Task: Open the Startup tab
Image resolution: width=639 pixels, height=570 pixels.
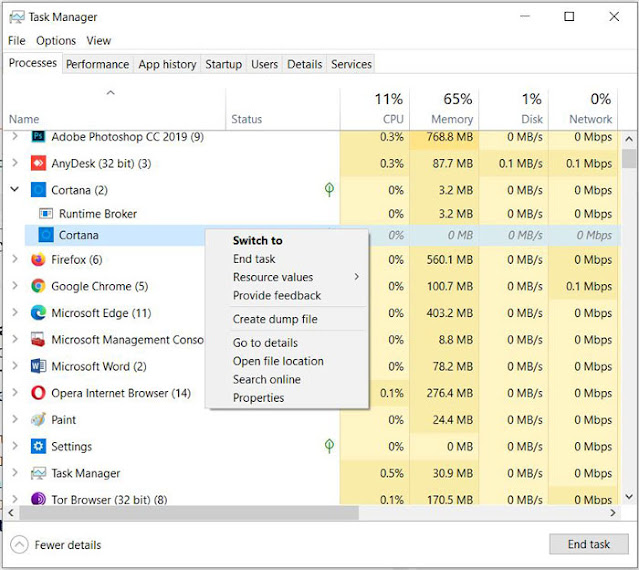Action: (223, 64)
